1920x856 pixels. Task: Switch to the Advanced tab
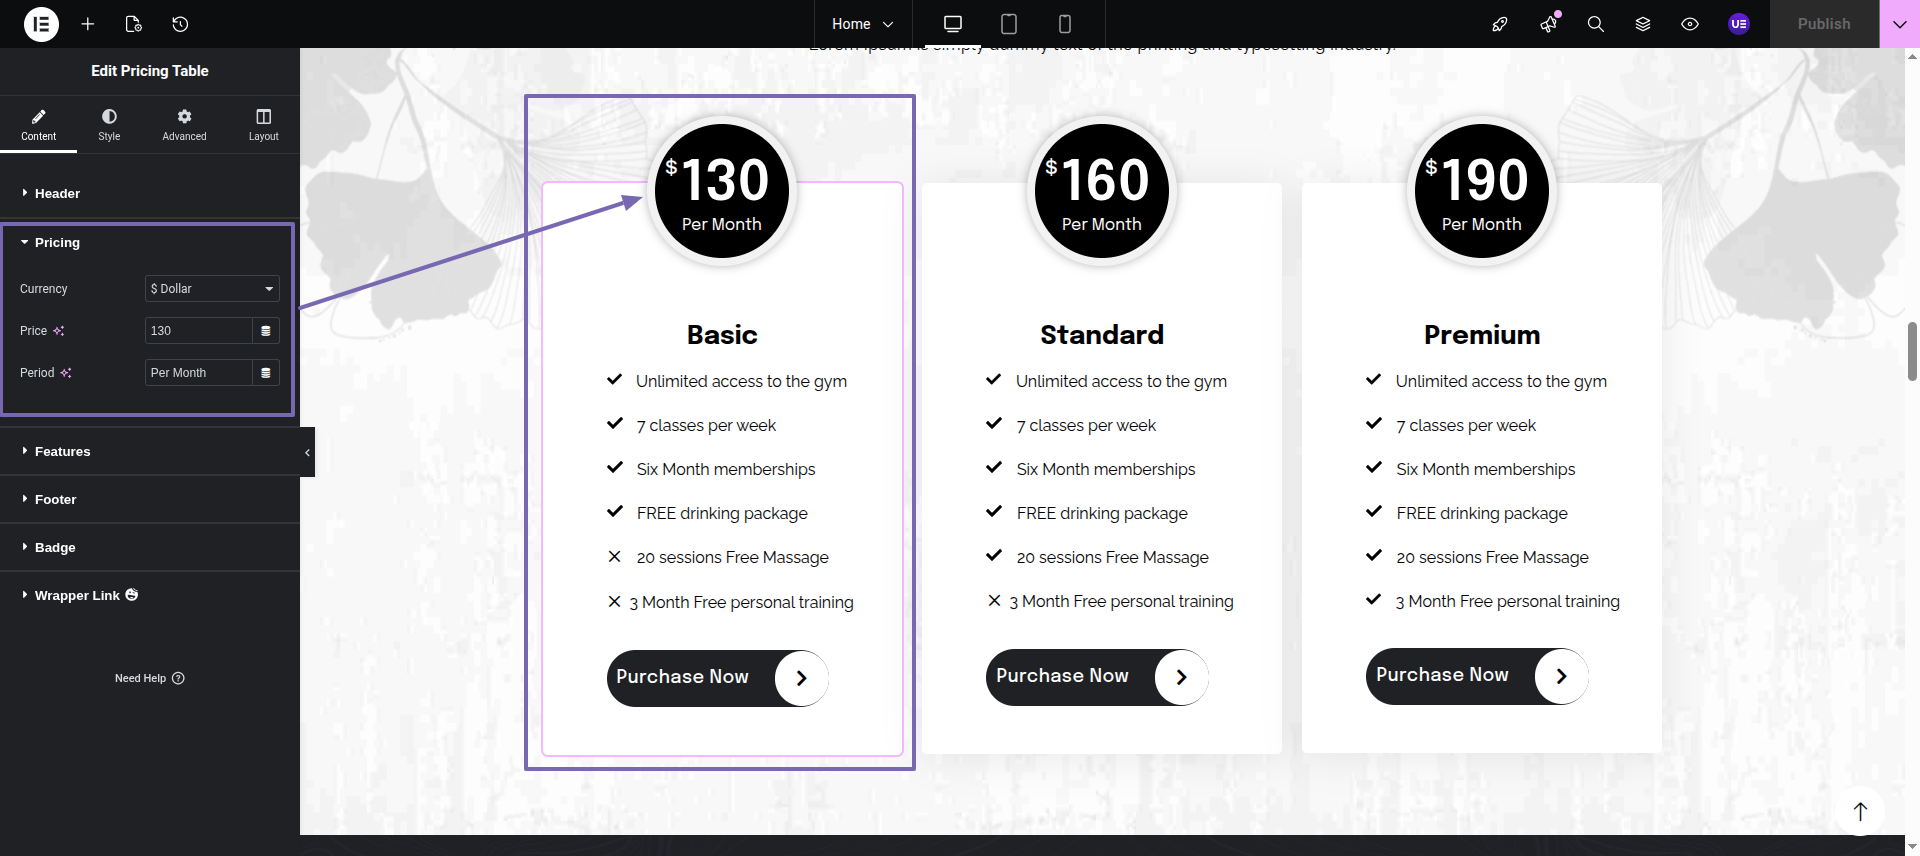(x=184, y=124)
